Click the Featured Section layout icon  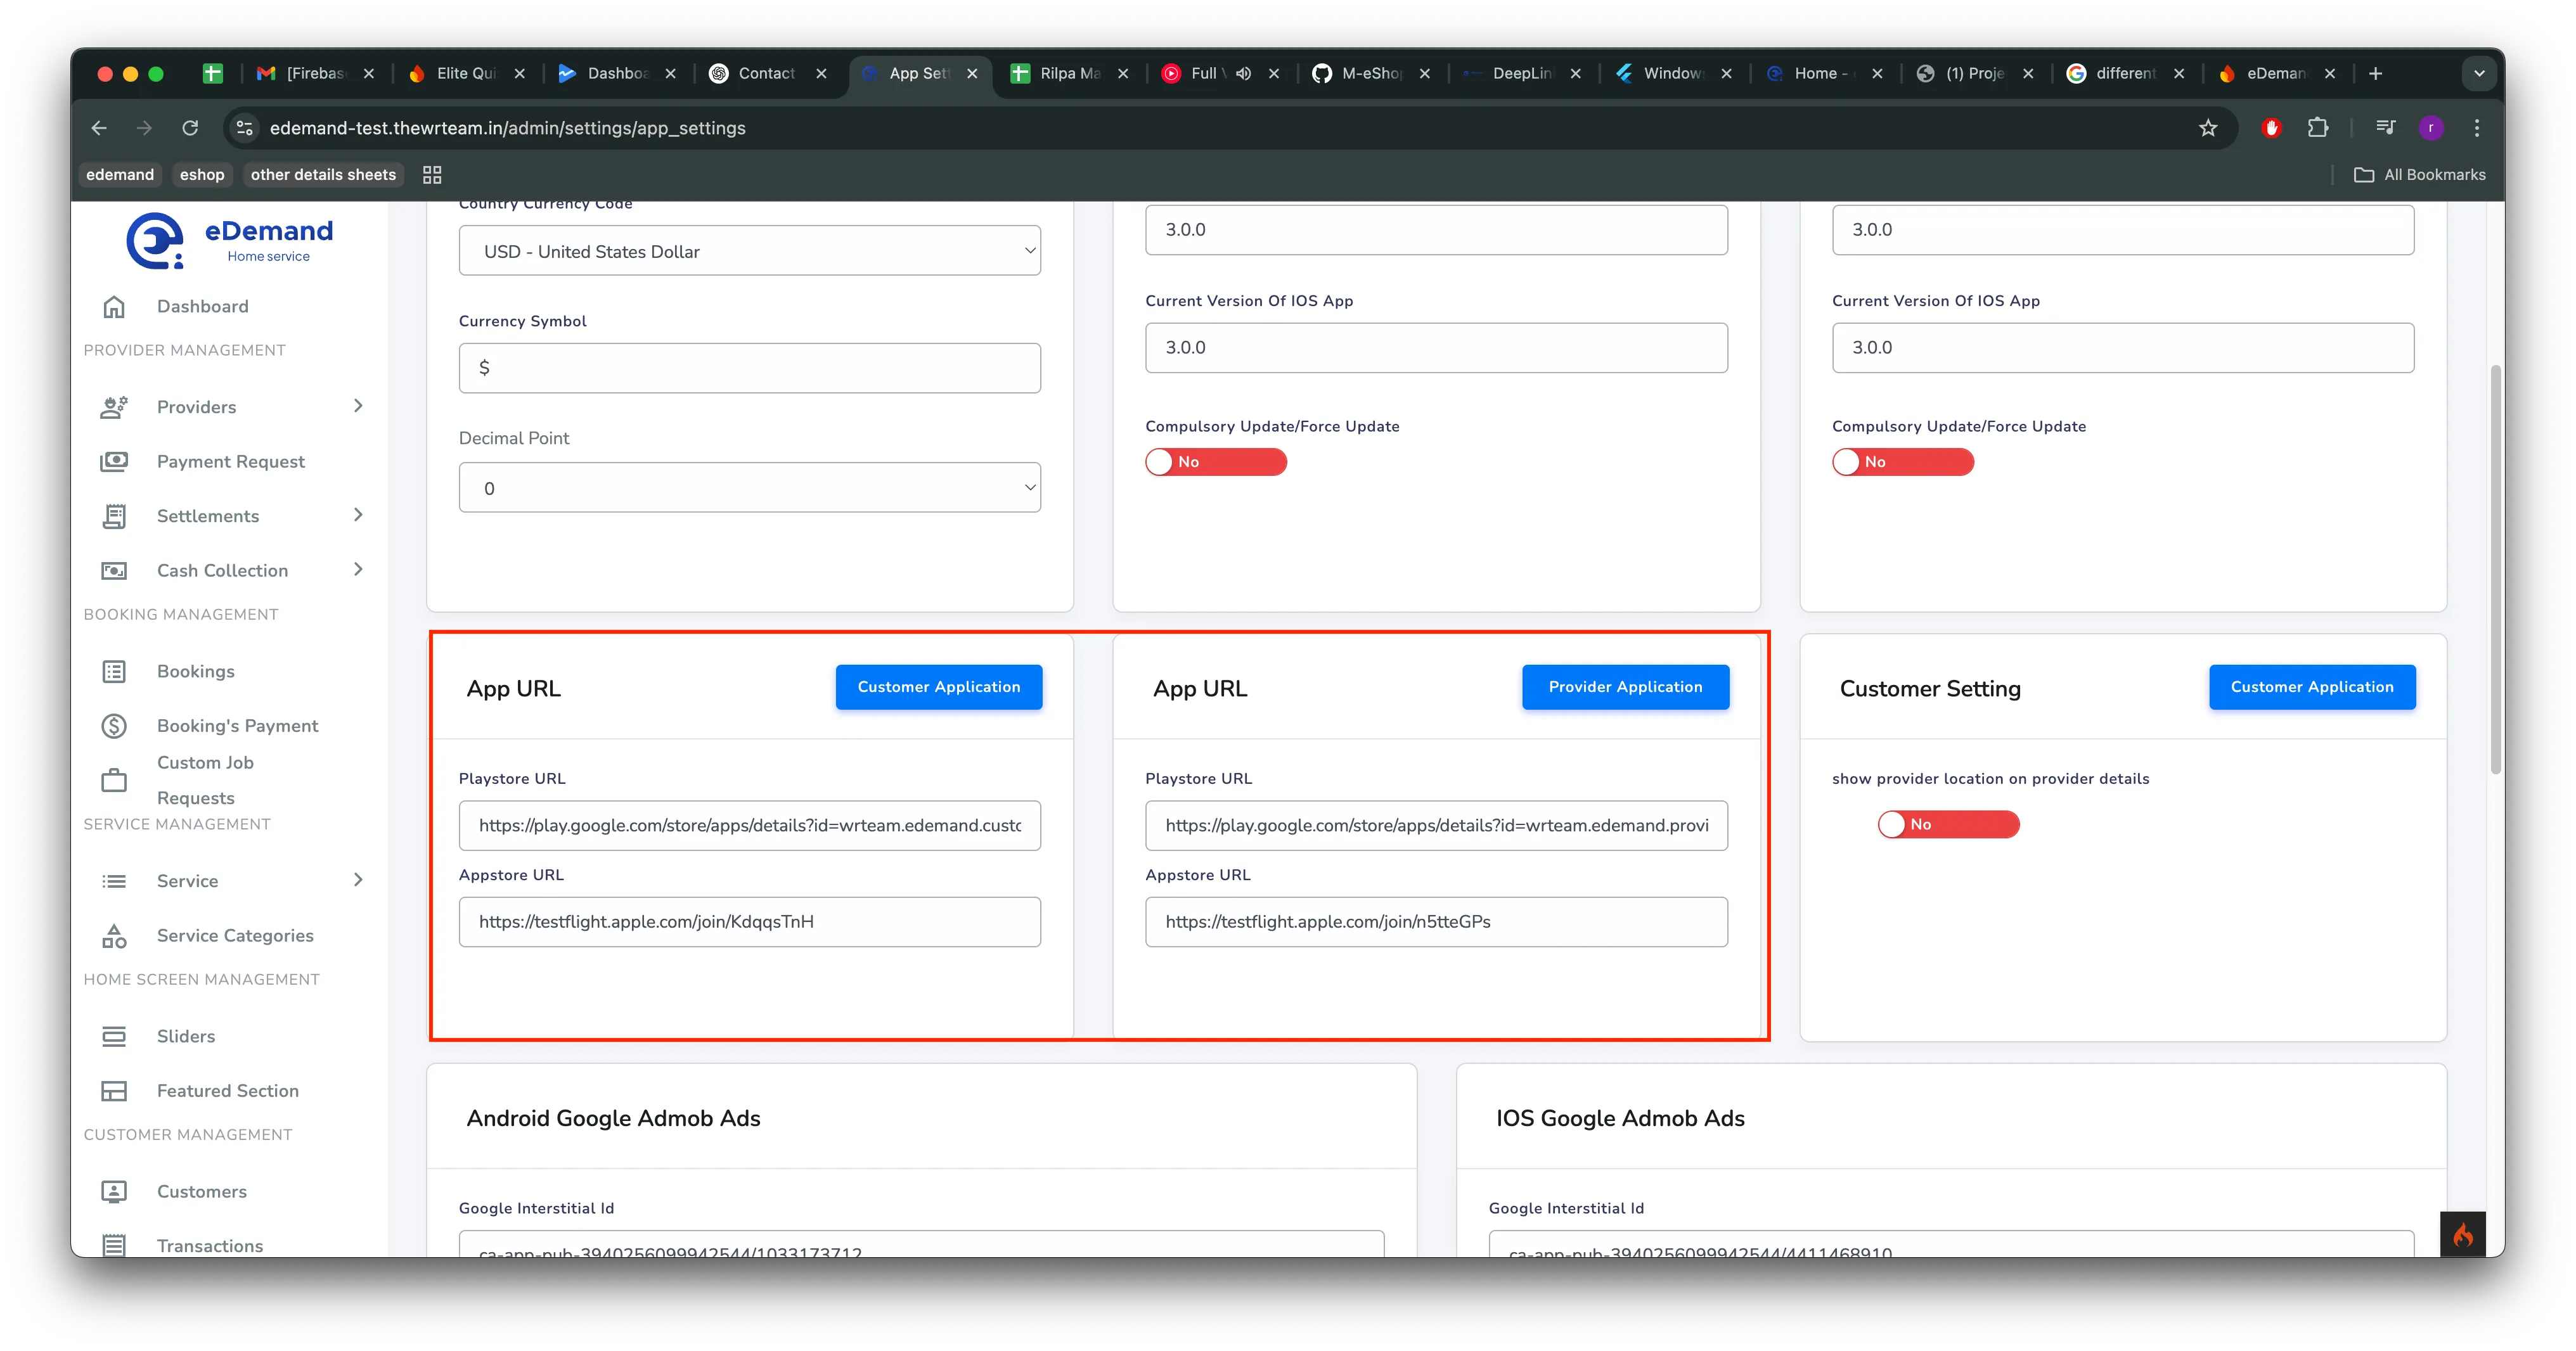[114, 1090]
